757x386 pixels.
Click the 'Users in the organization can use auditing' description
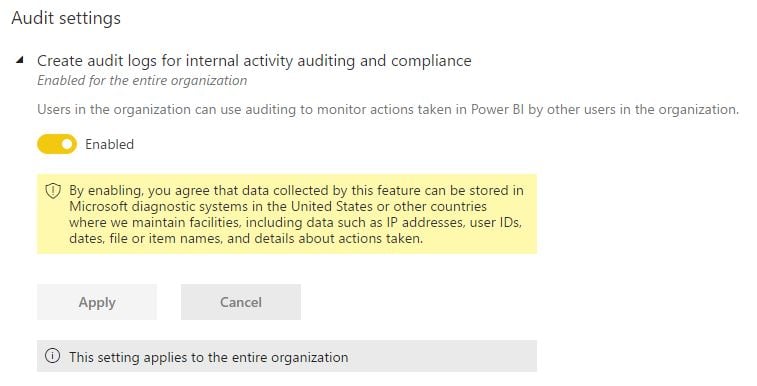click(x=388, y=109)
